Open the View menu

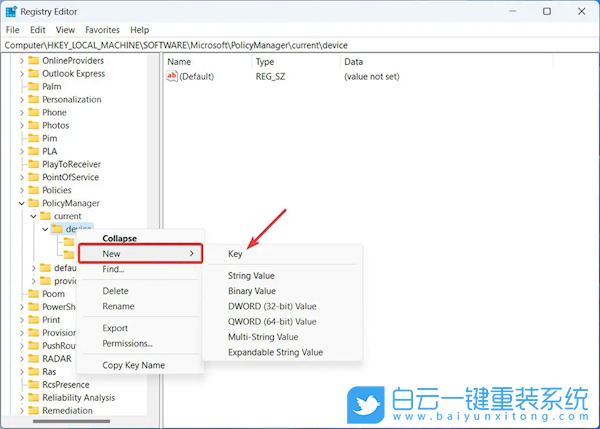click(65, 30)
